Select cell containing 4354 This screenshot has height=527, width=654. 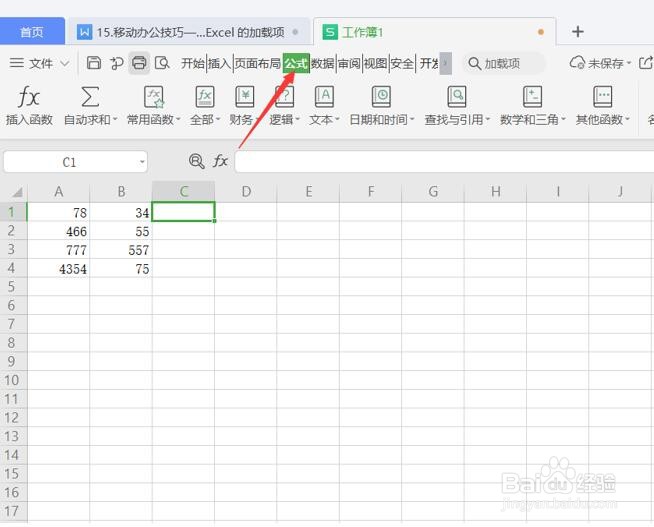[58, 269]
